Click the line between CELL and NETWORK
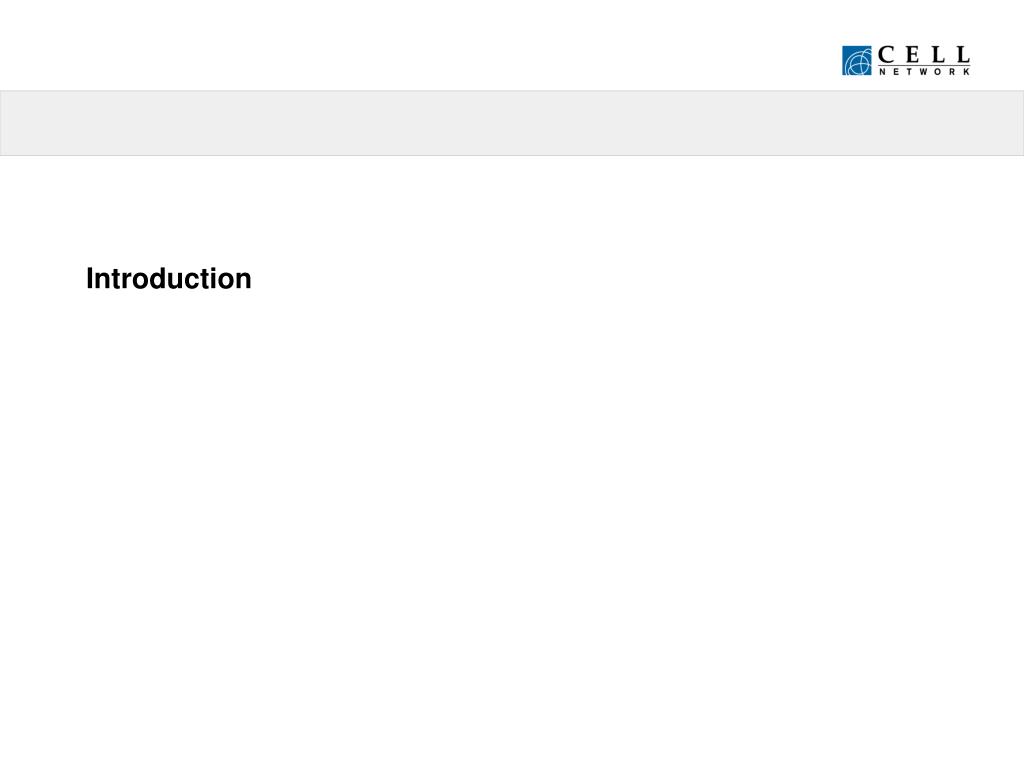The height and width of the screenshot is (768, 1024). 924,65
